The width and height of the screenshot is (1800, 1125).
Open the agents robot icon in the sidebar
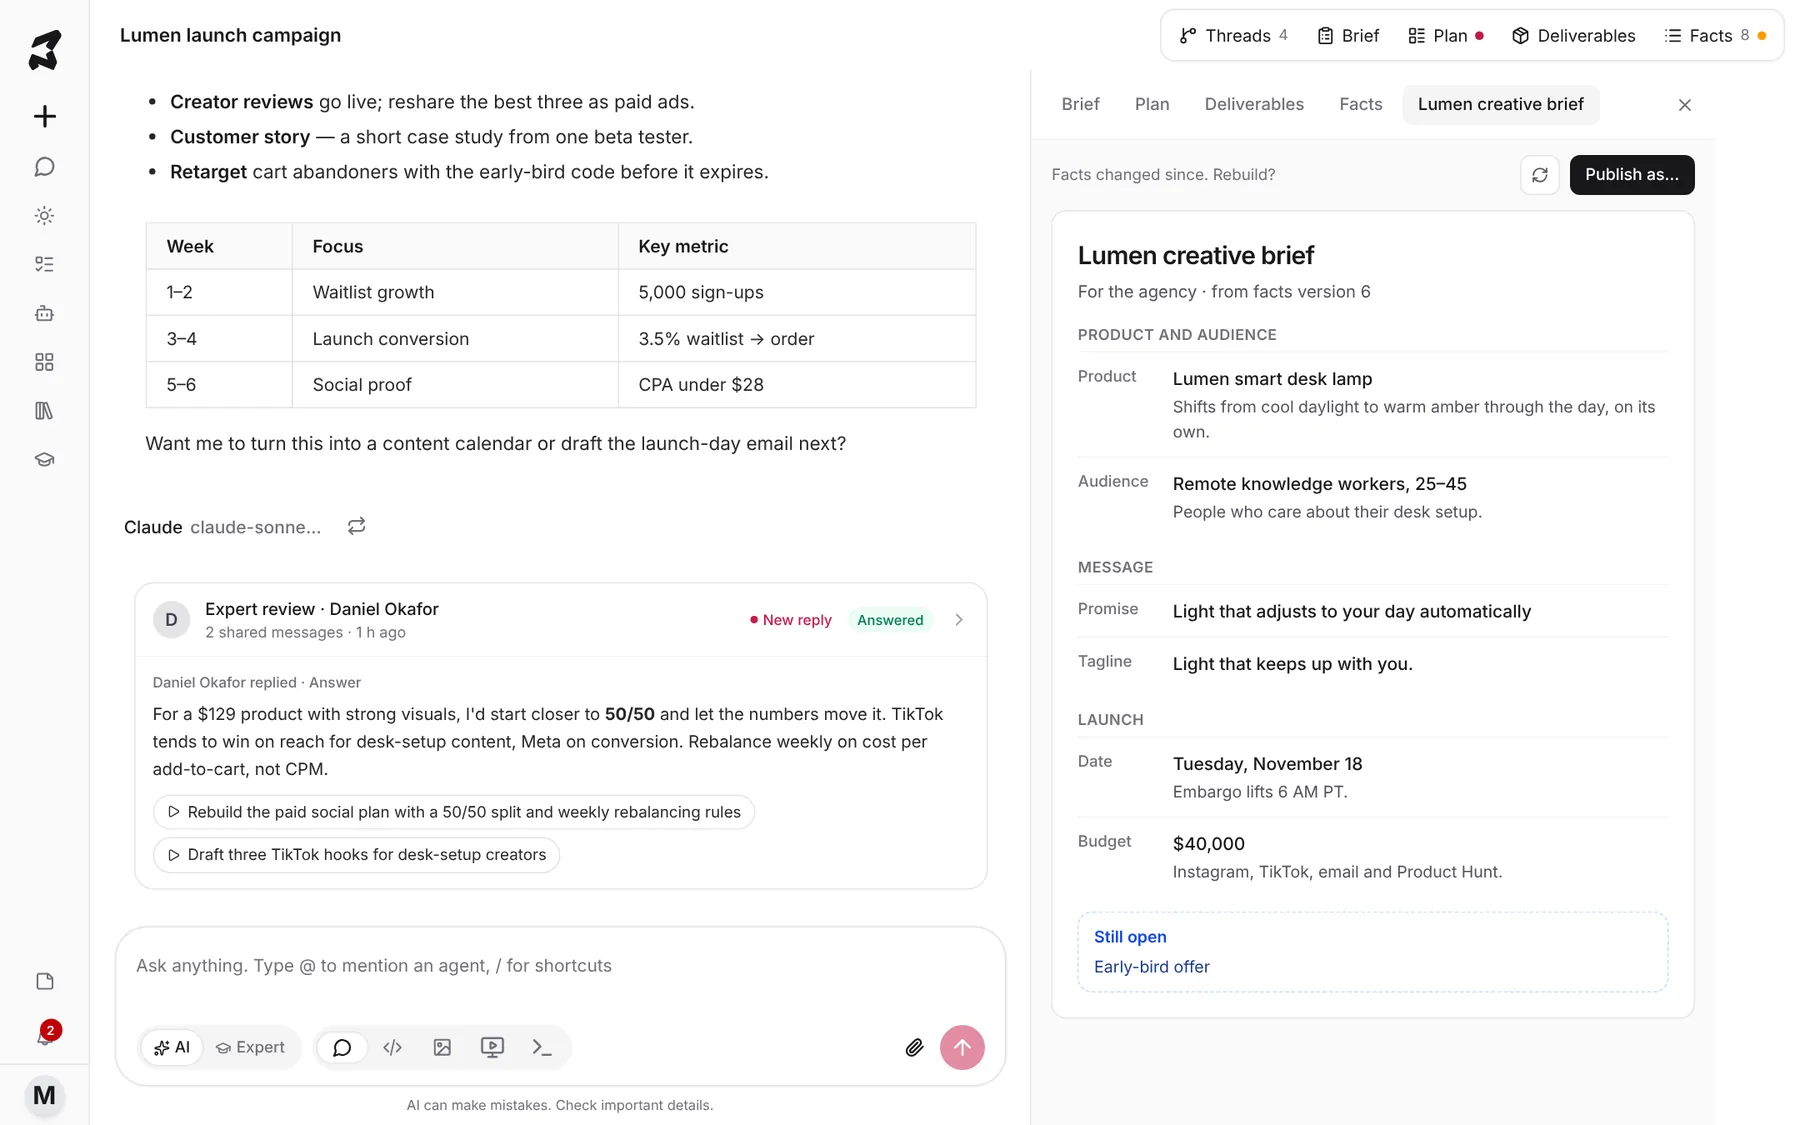[x=44, y=313]
